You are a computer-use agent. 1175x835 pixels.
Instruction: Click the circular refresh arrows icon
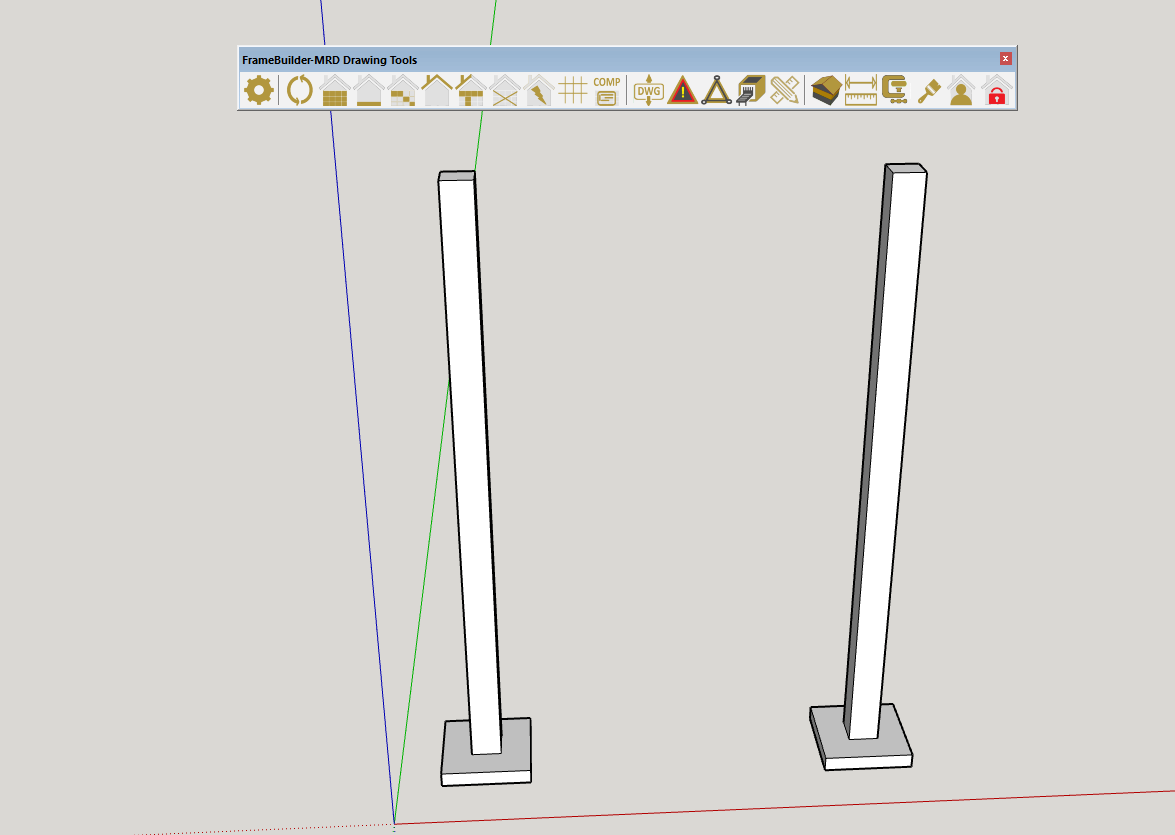tap(300, 90)
